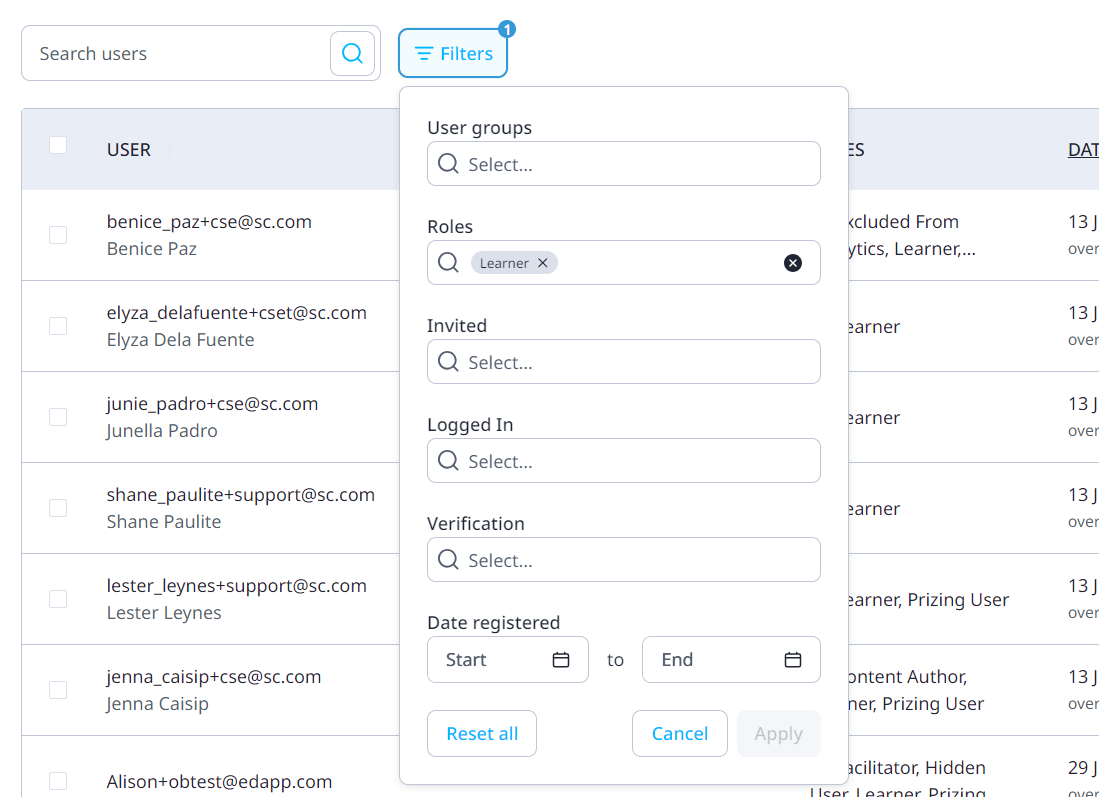Sort by the DATE column header

(x=1084, y=149)
